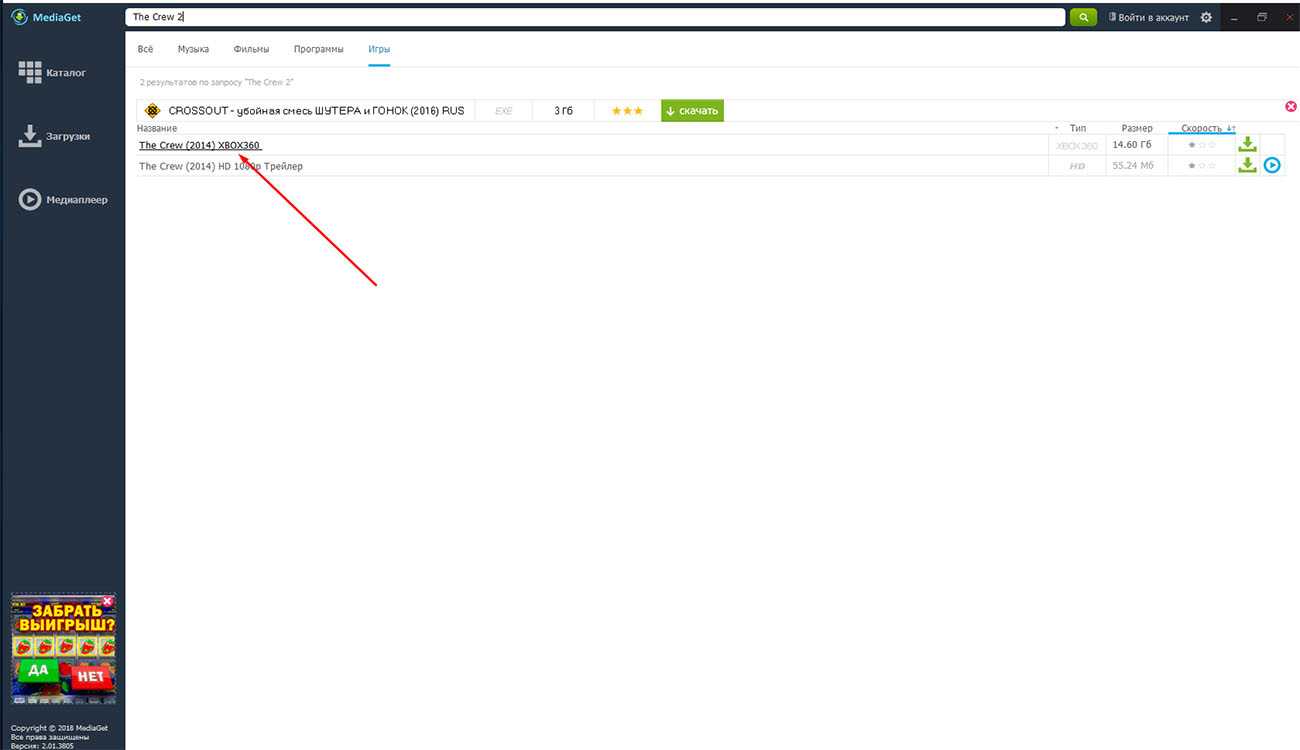Restore the MediaGet window size
The height and width of the screenshot is (750, 1300).
click(1262, 17)
